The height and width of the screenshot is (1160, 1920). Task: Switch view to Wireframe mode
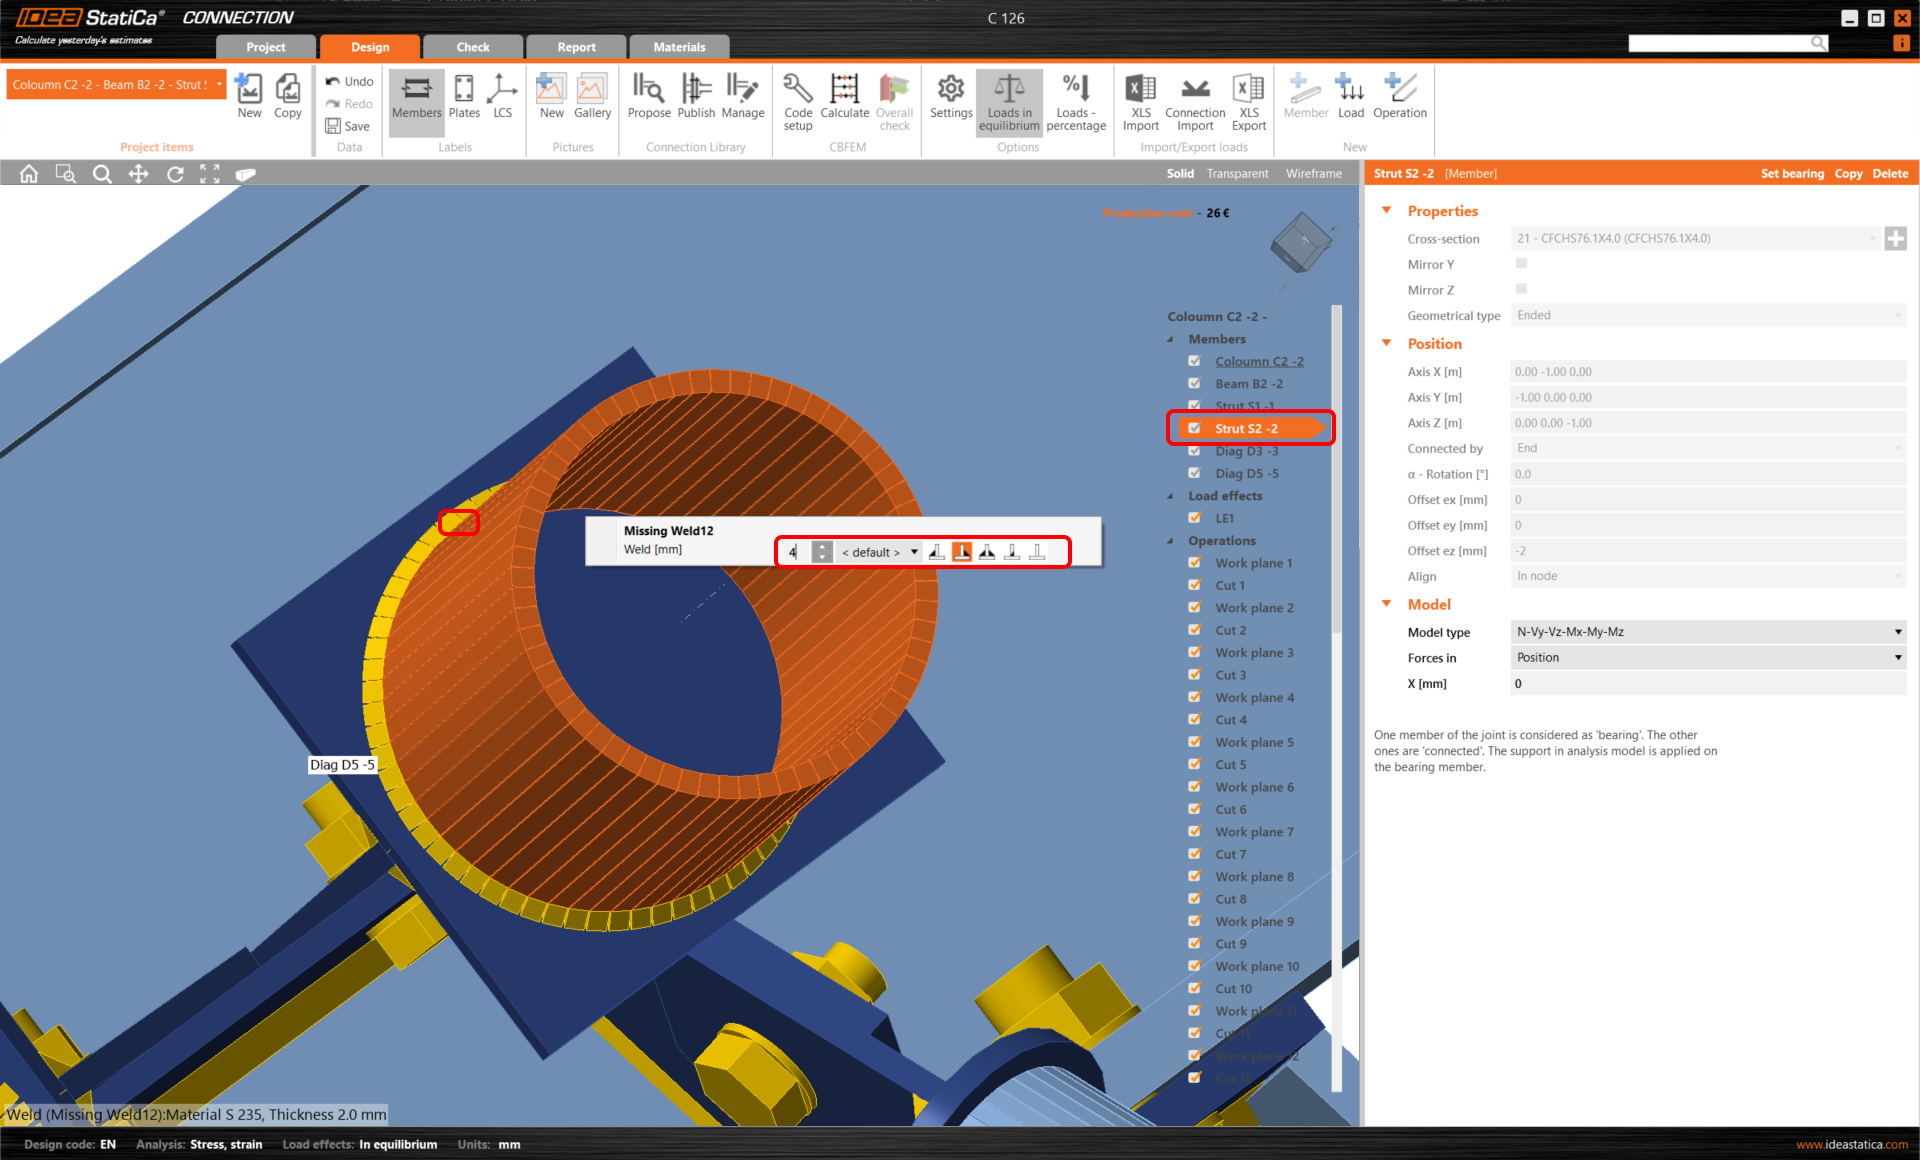[x=1313, y=174]
